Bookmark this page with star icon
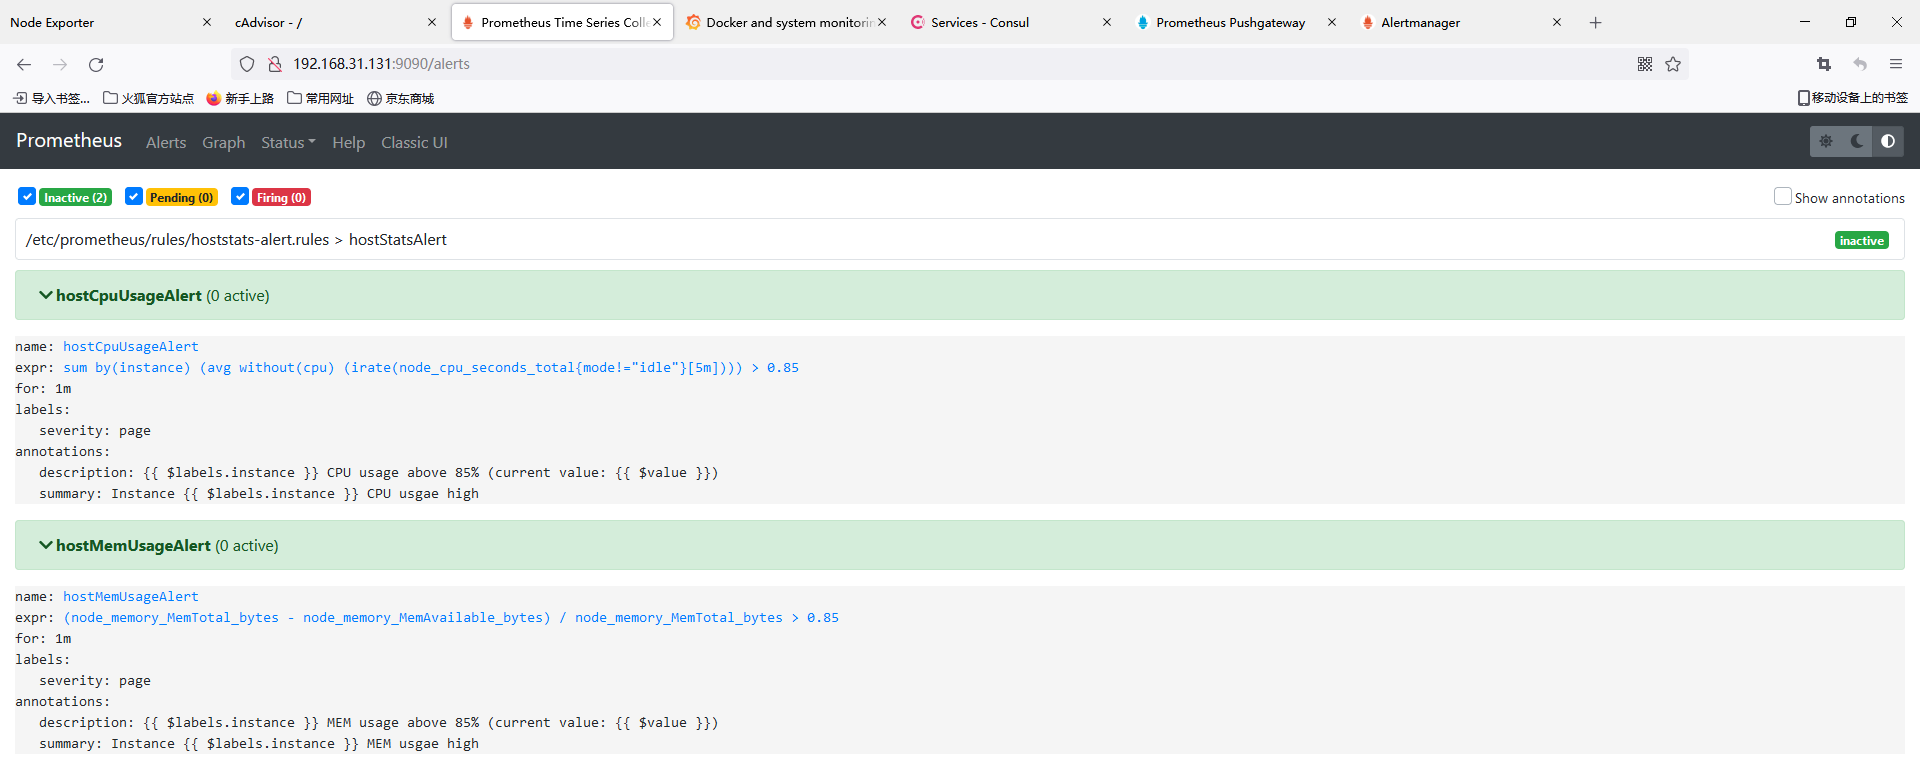The image size is (1920, 765). (x=1673, y=64)
